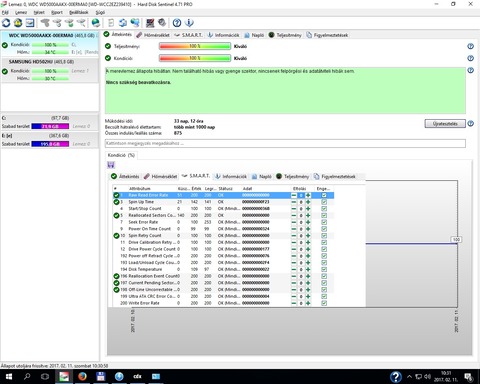Click the E: partition free space bar

50,144
